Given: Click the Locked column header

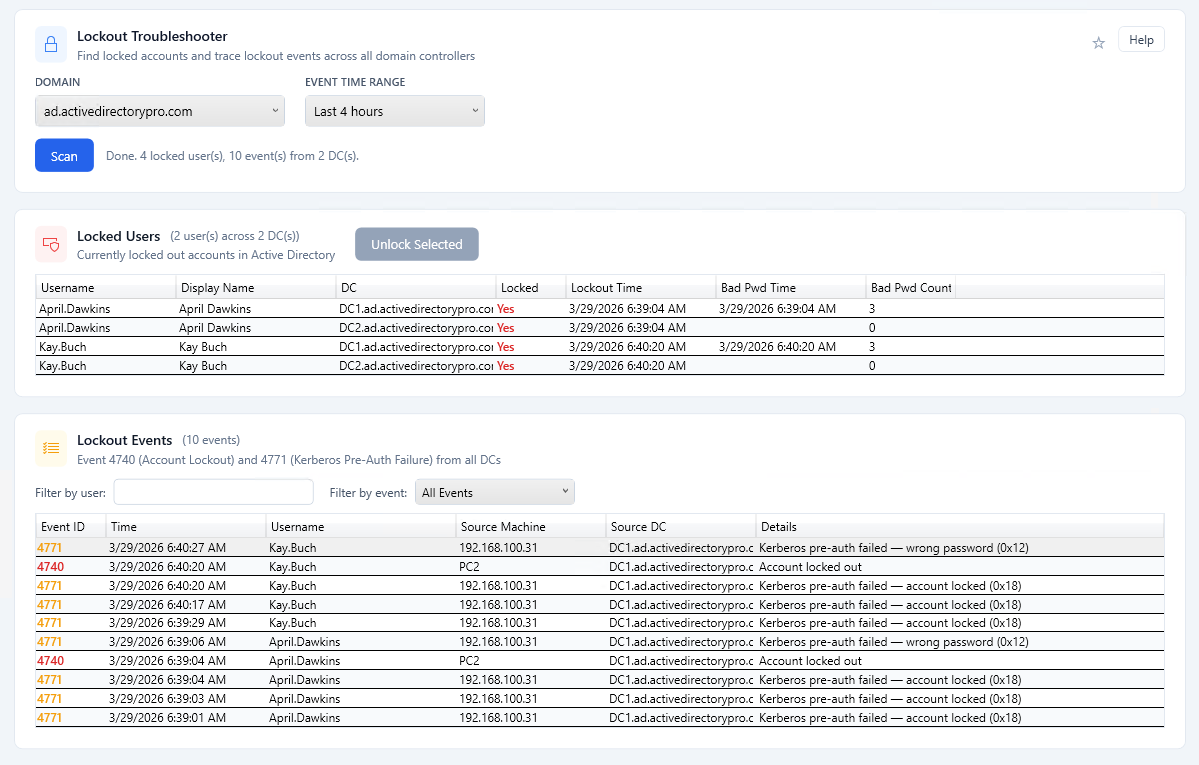Looking at the screenshot, I should 531,288.
